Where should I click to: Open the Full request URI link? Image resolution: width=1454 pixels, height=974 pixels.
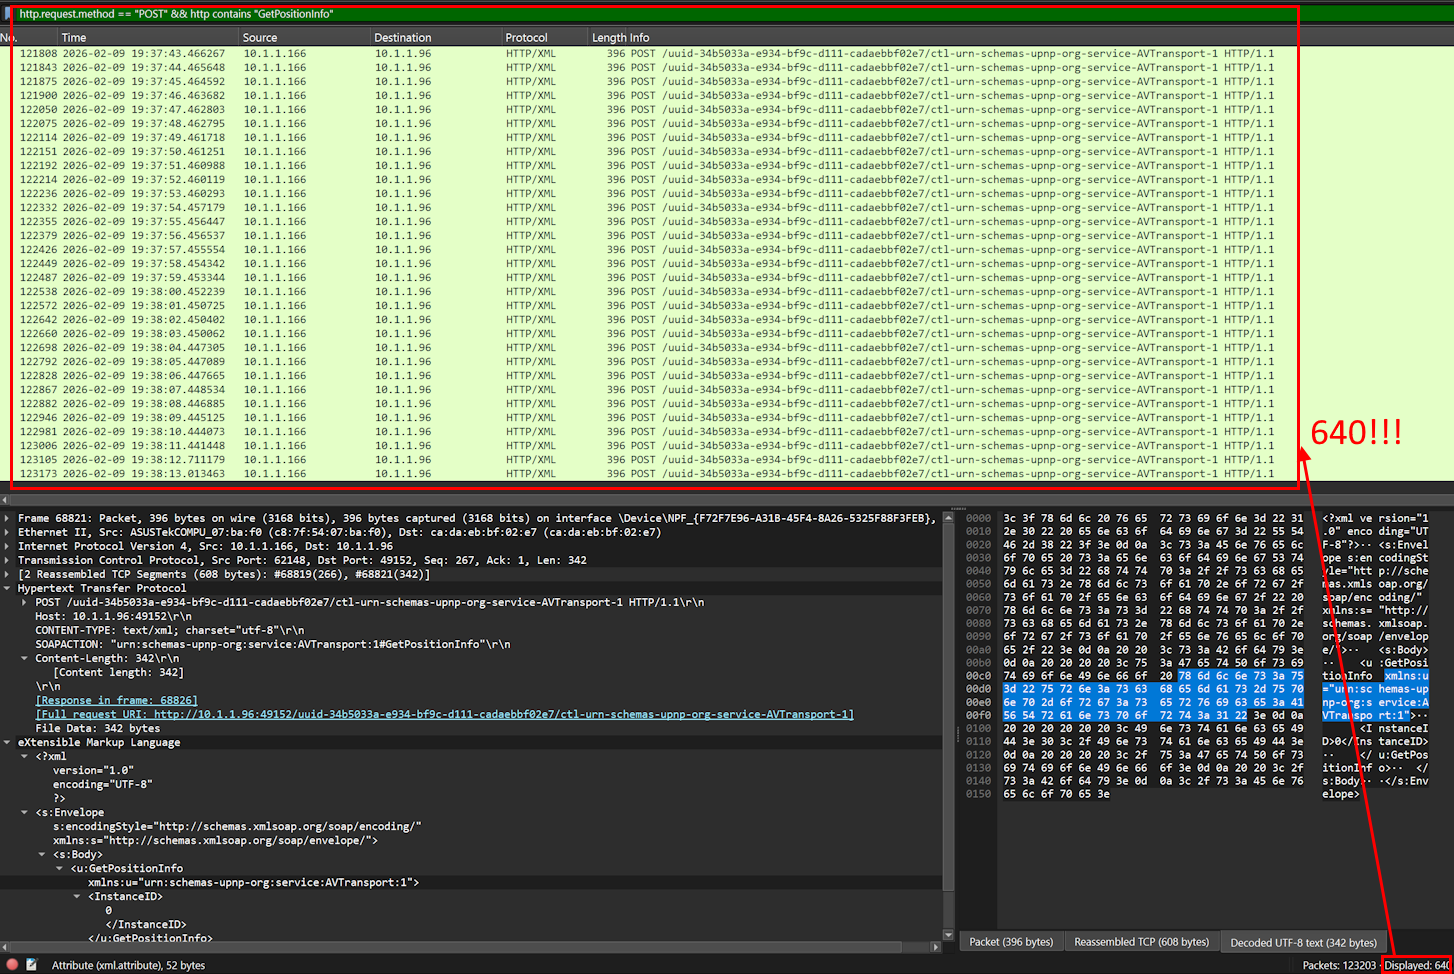[x=444, y=714]
